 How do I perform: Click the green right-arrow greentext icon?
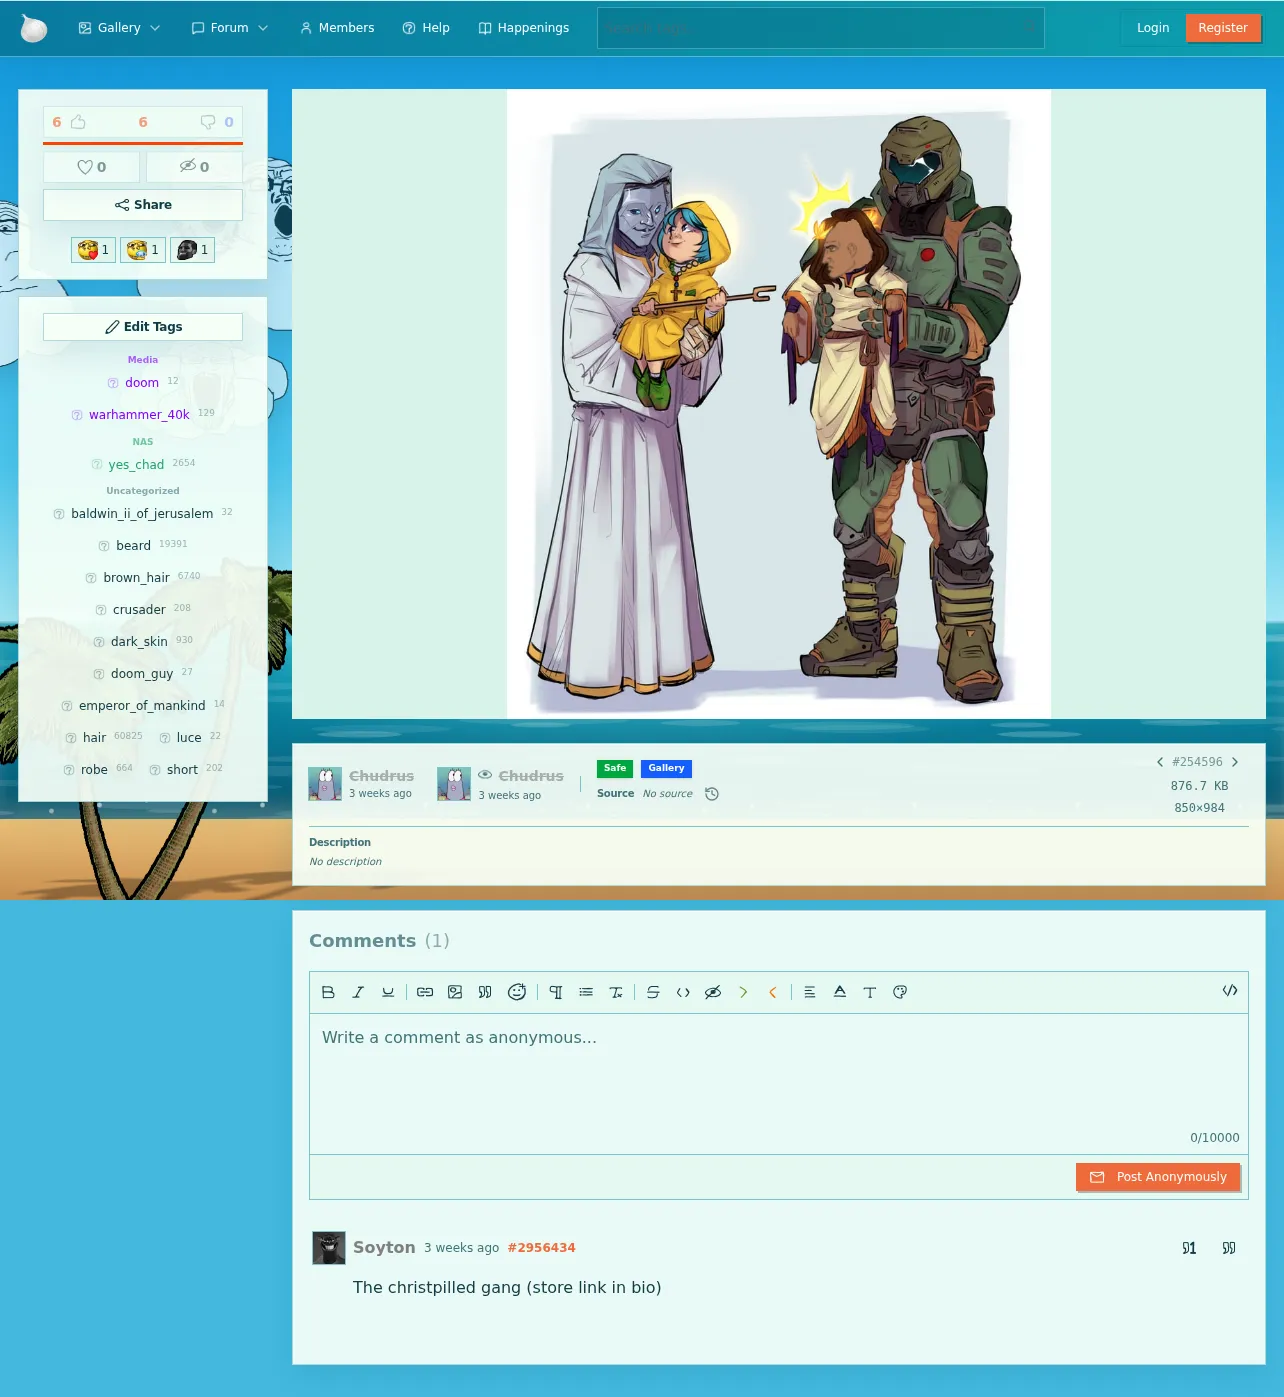[x=743, y=992]
